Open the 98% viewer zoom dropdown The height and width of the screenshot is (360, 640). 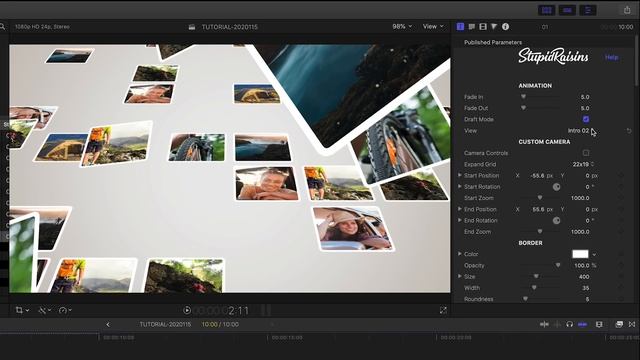[x=402, y=27]
